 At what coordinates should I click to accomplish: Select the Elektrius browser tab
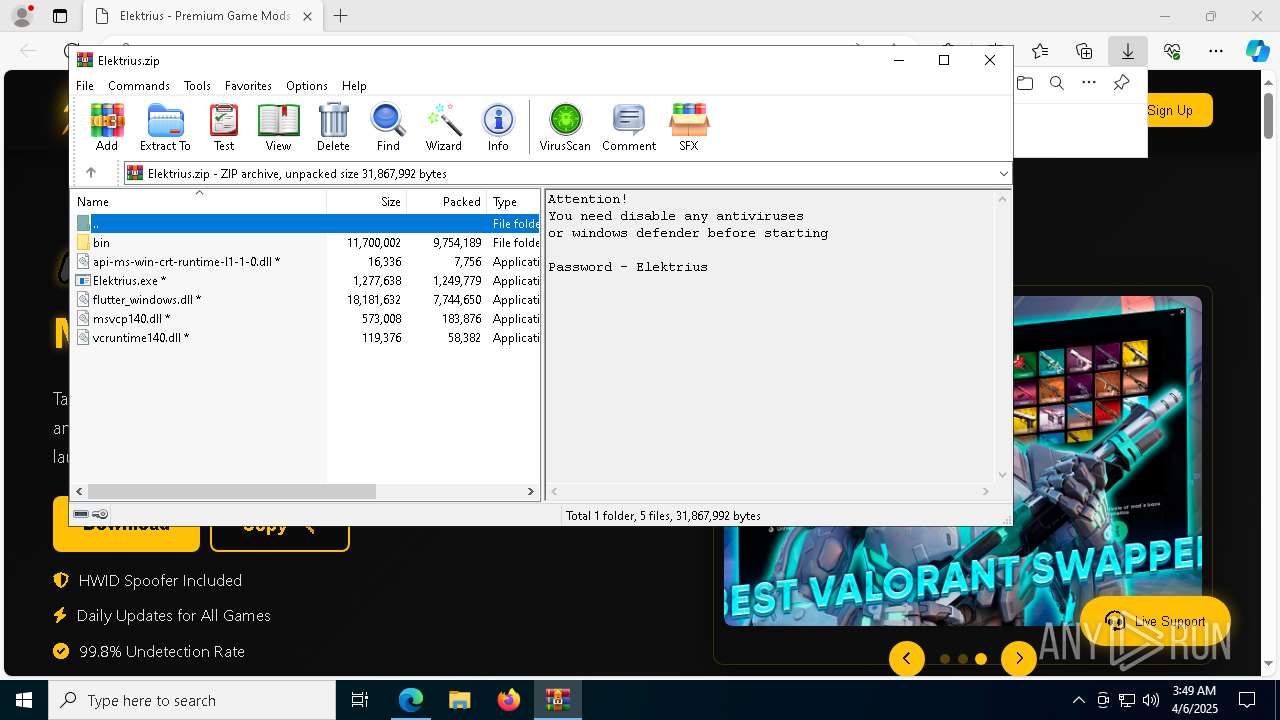tap(203, 16)
